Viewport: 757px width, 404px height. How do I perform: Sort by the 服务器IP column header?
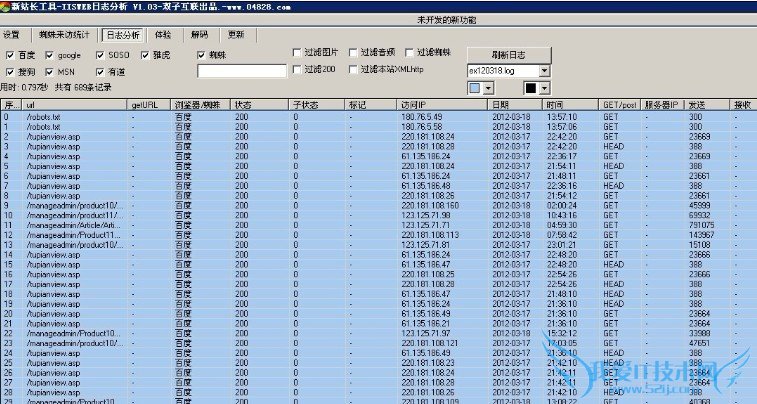(663, 105)
